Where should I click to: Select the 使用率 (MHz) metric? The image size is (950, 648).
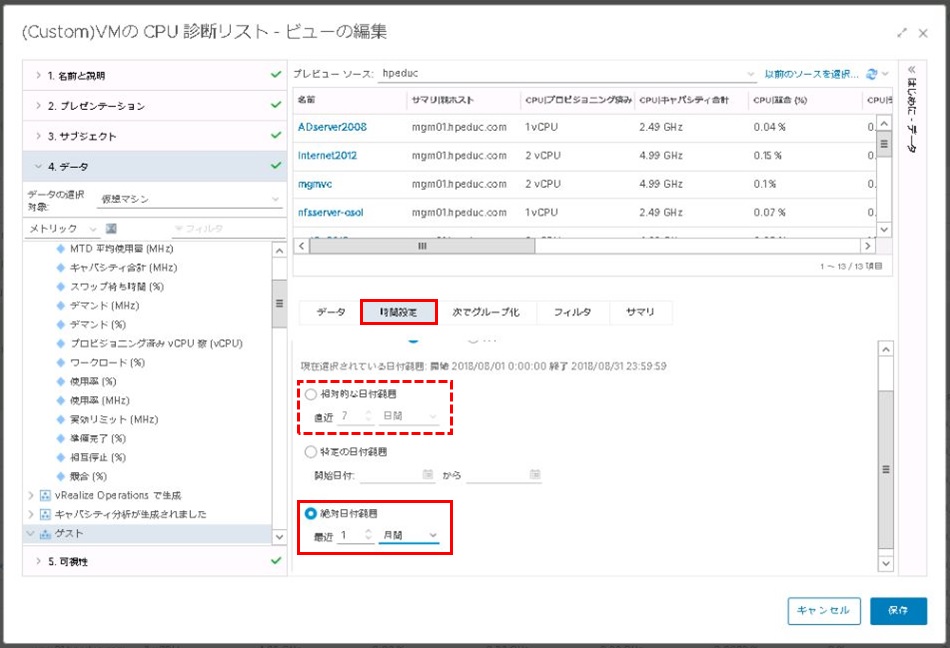point(99,400)
